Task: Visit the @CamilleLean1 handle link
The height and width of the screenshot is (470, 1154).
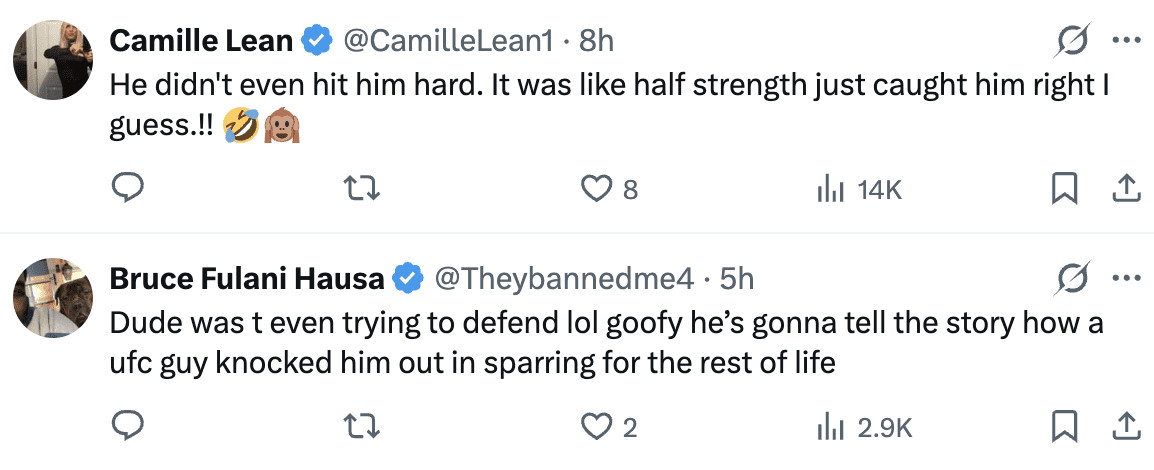Action: (x=448, y=41)
